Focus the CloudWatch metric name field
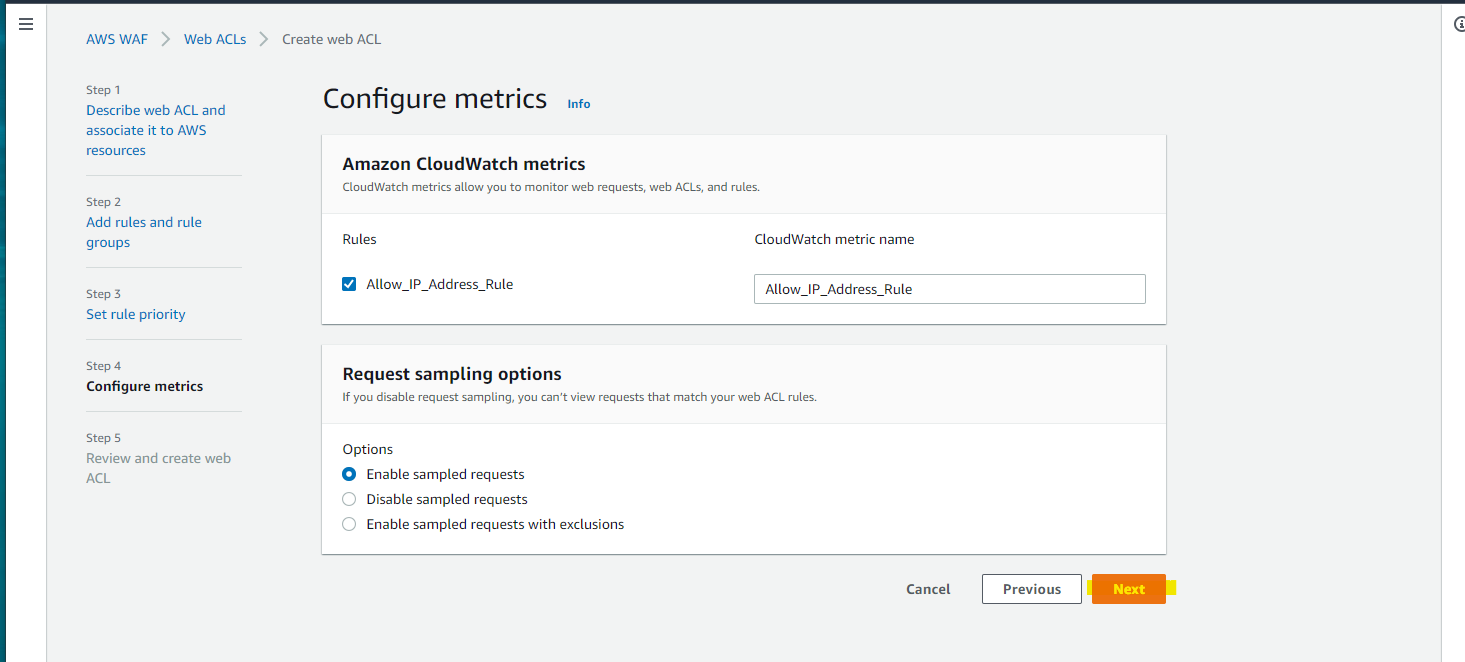This screenshot has height=662, width=1465. [949, 289]
